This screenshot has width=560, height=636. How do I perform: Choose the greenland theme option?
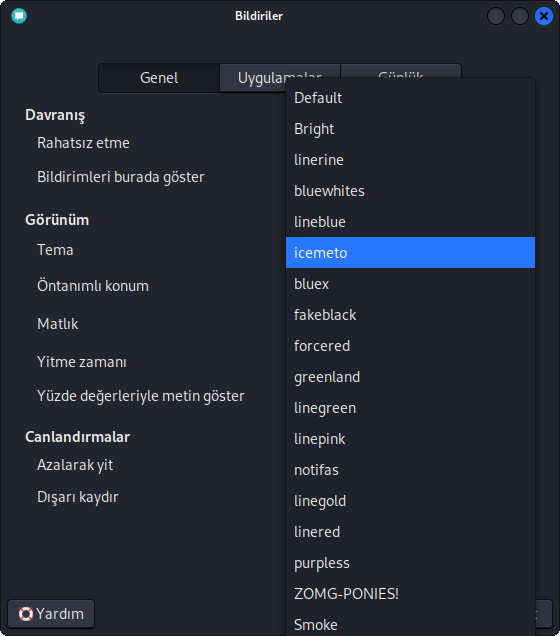(x=410, y=377)
